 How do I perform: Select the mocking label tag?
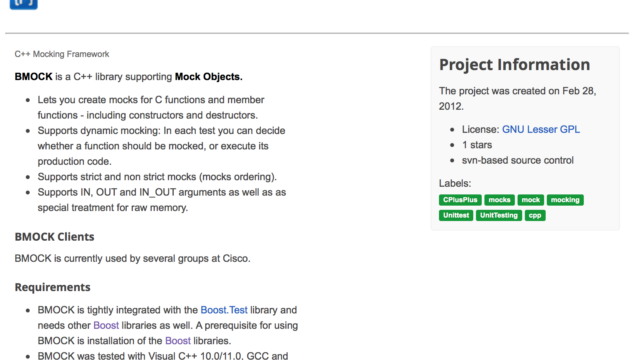[x=565, y=200]
